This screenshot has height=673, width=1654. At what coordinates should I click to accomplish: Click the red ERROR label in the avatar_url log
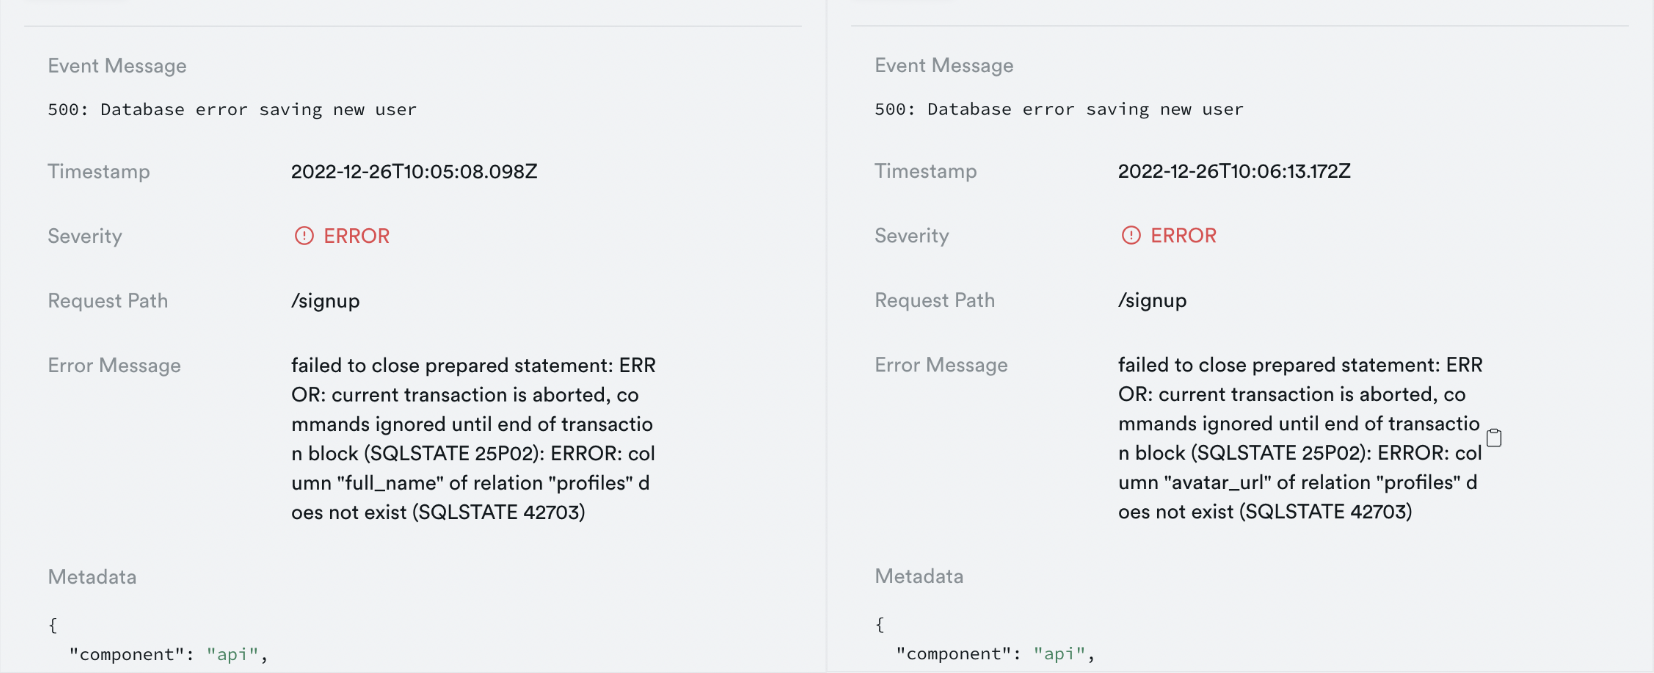click(1184, 235)
